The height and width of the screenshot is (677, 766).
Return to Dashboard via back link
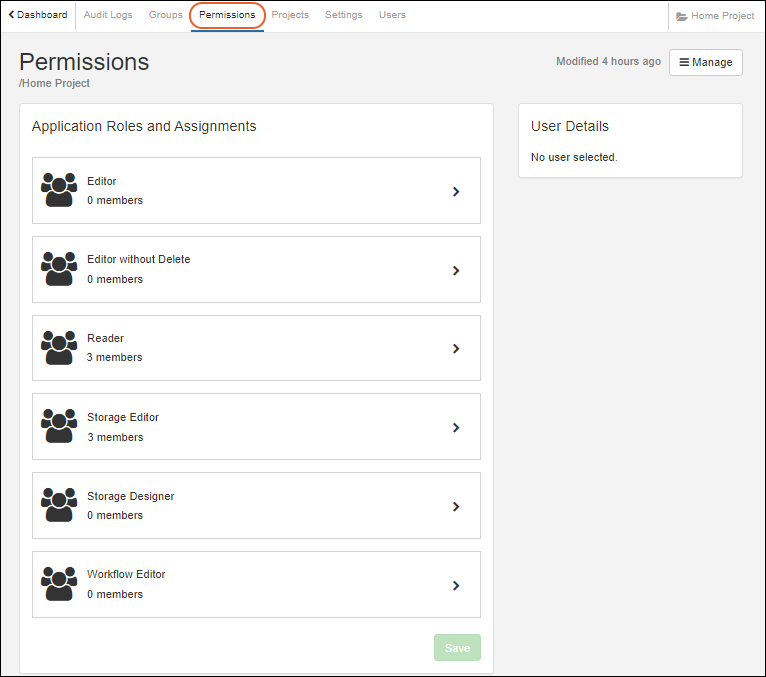(38, 15)
